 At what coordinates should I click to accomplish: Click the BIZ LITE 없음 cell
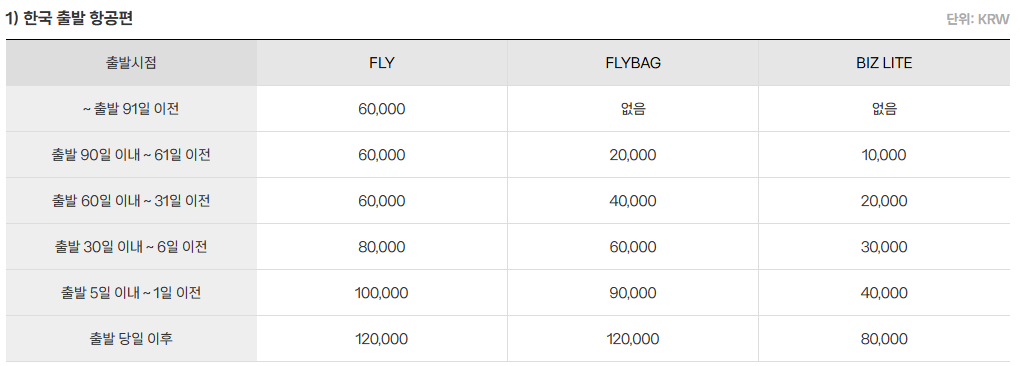(x=884, y=109)
